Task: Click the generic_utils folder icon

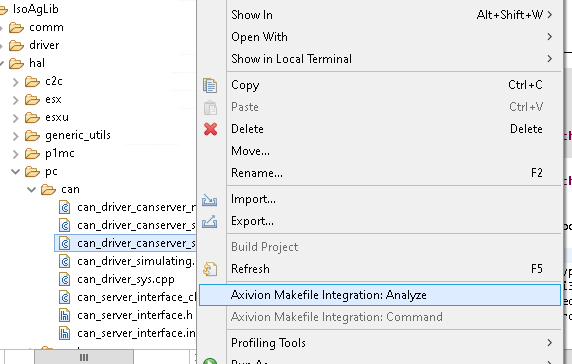Action: point(32,135)
